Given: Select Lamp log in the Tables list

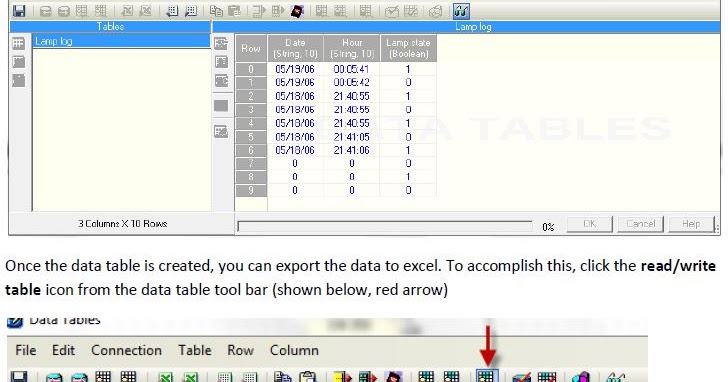Looking at the screenshot, I should [x=121, y=41].
